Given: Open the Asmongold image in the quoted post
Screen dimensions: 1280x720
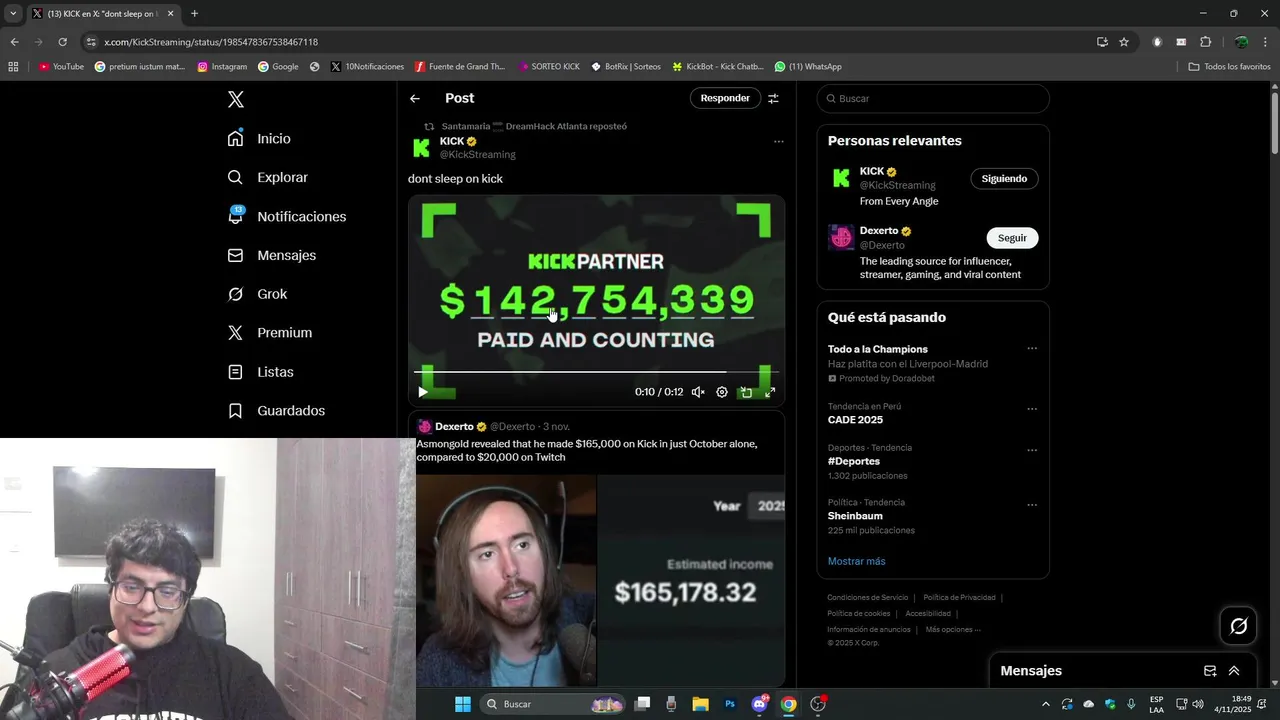Looking at the screenshot, I should [x=506, y=580].
